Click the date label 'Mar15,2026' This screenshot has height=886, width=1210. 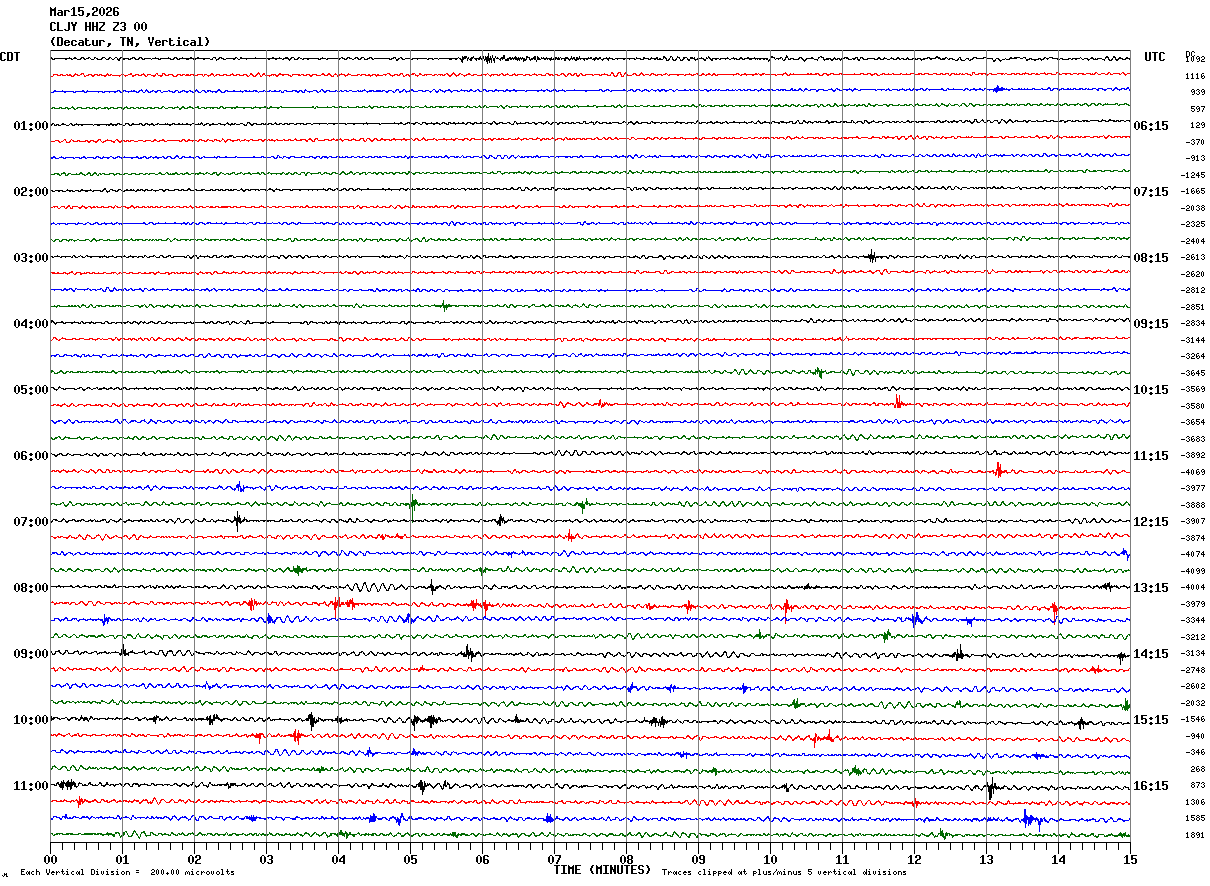click(x=84, y=12)
